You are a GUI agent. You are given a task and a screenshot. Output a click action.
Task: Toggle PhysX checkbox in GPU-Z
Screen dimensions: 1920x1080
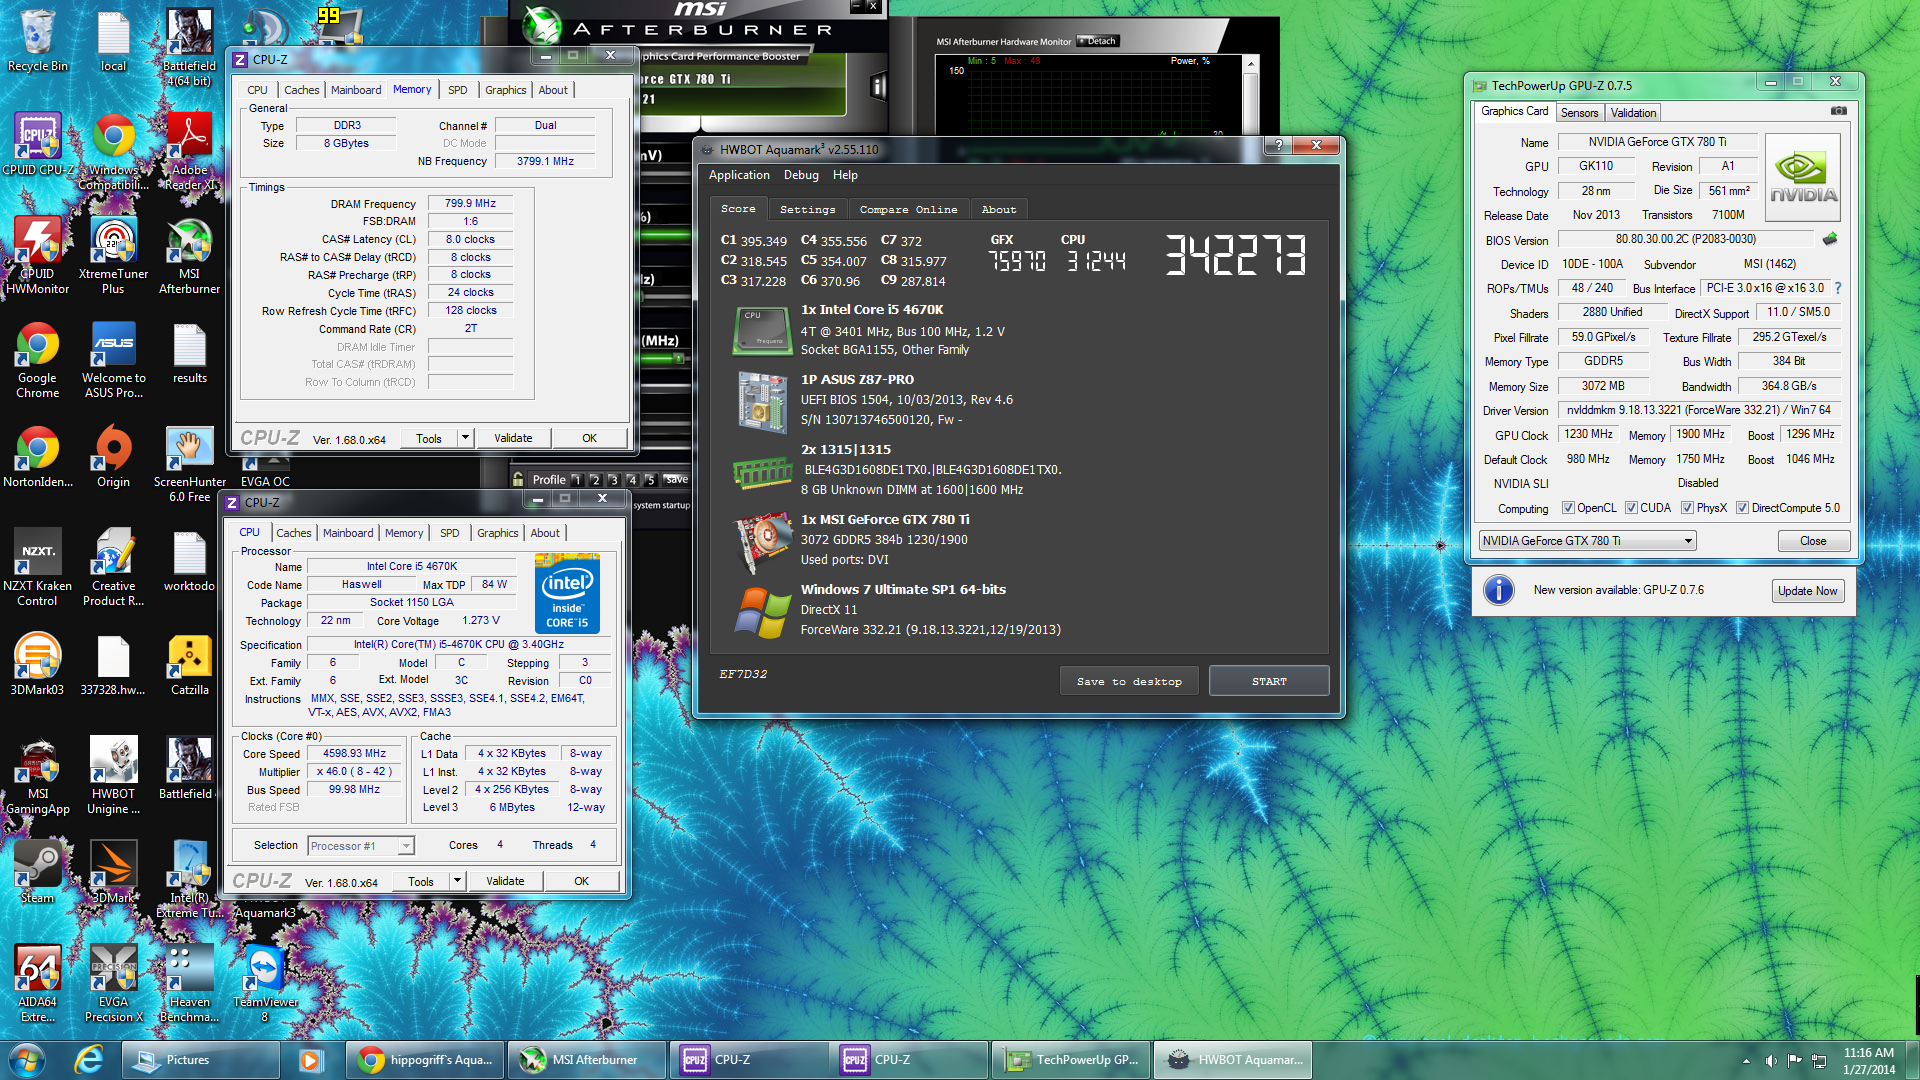coord(1688,508)
